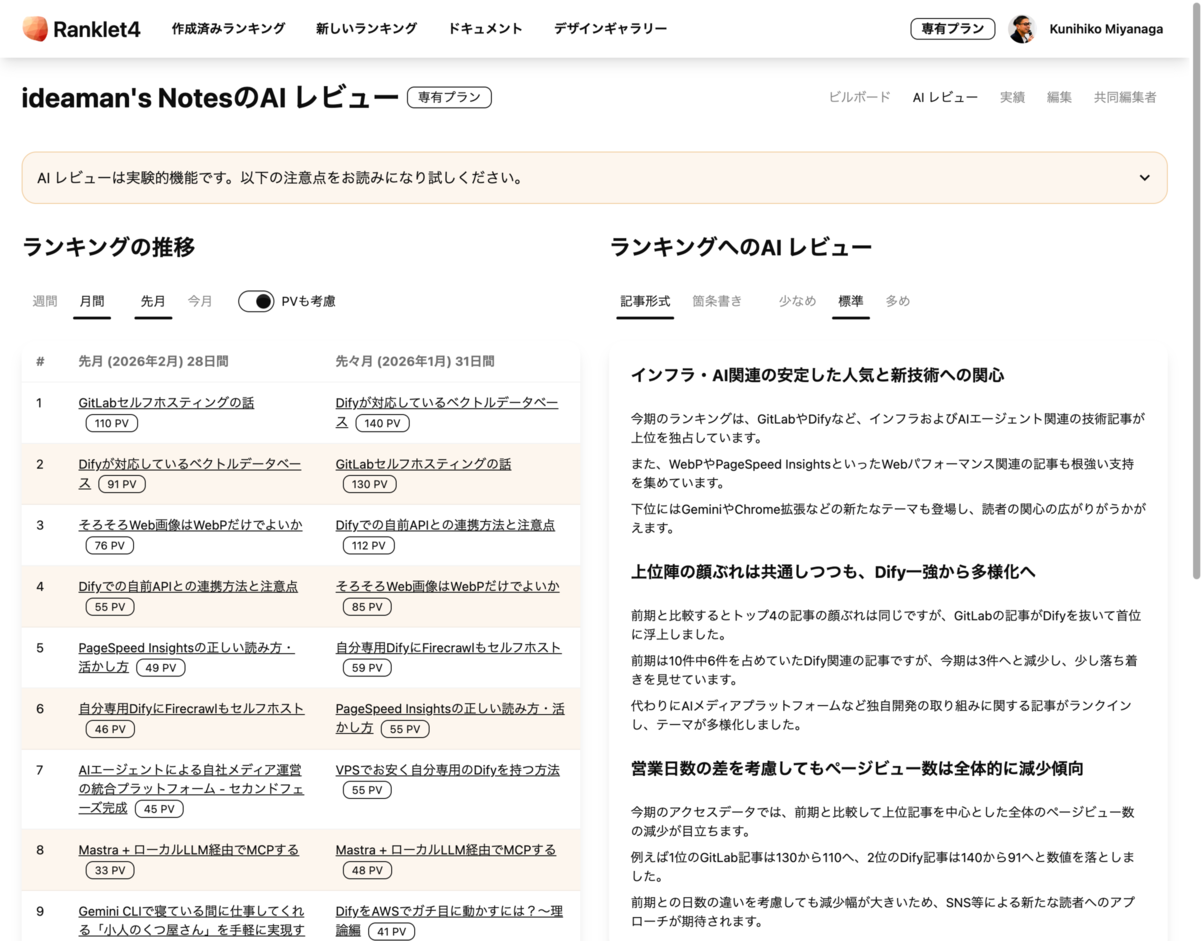Select the 箇条書き review format tab
The height and width of the screenshot is (941, 1203).
[x=716, y=299]
